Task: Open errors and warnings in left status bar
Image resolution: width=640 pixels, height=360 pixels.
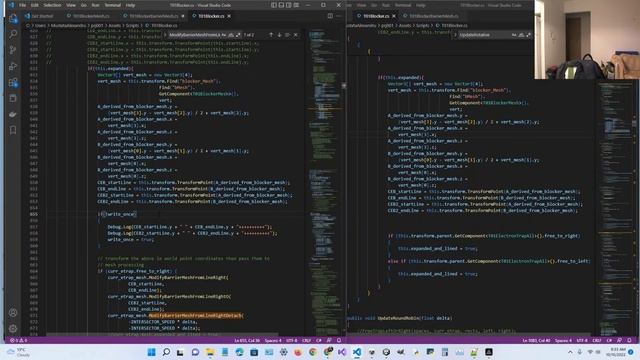Action: click(18, 340)
